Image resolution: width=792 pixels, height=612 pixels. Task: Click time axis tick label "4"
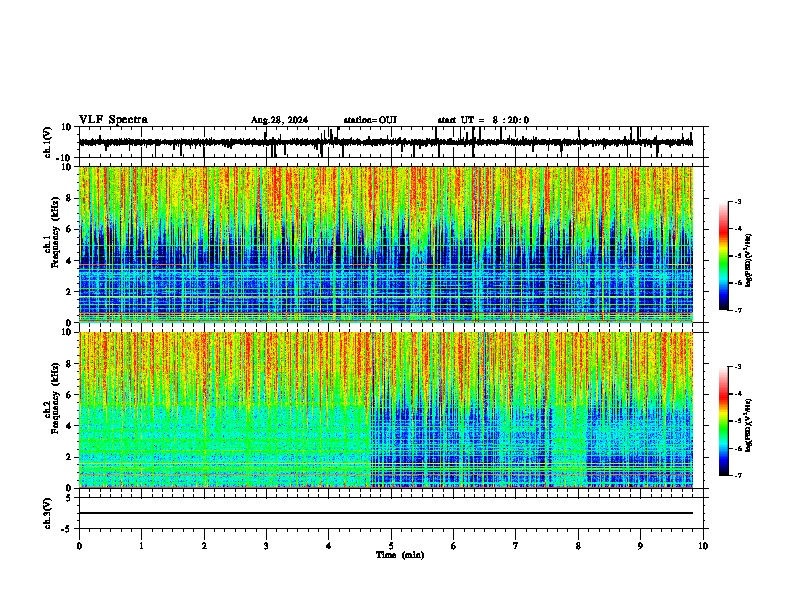pos(329,546)
